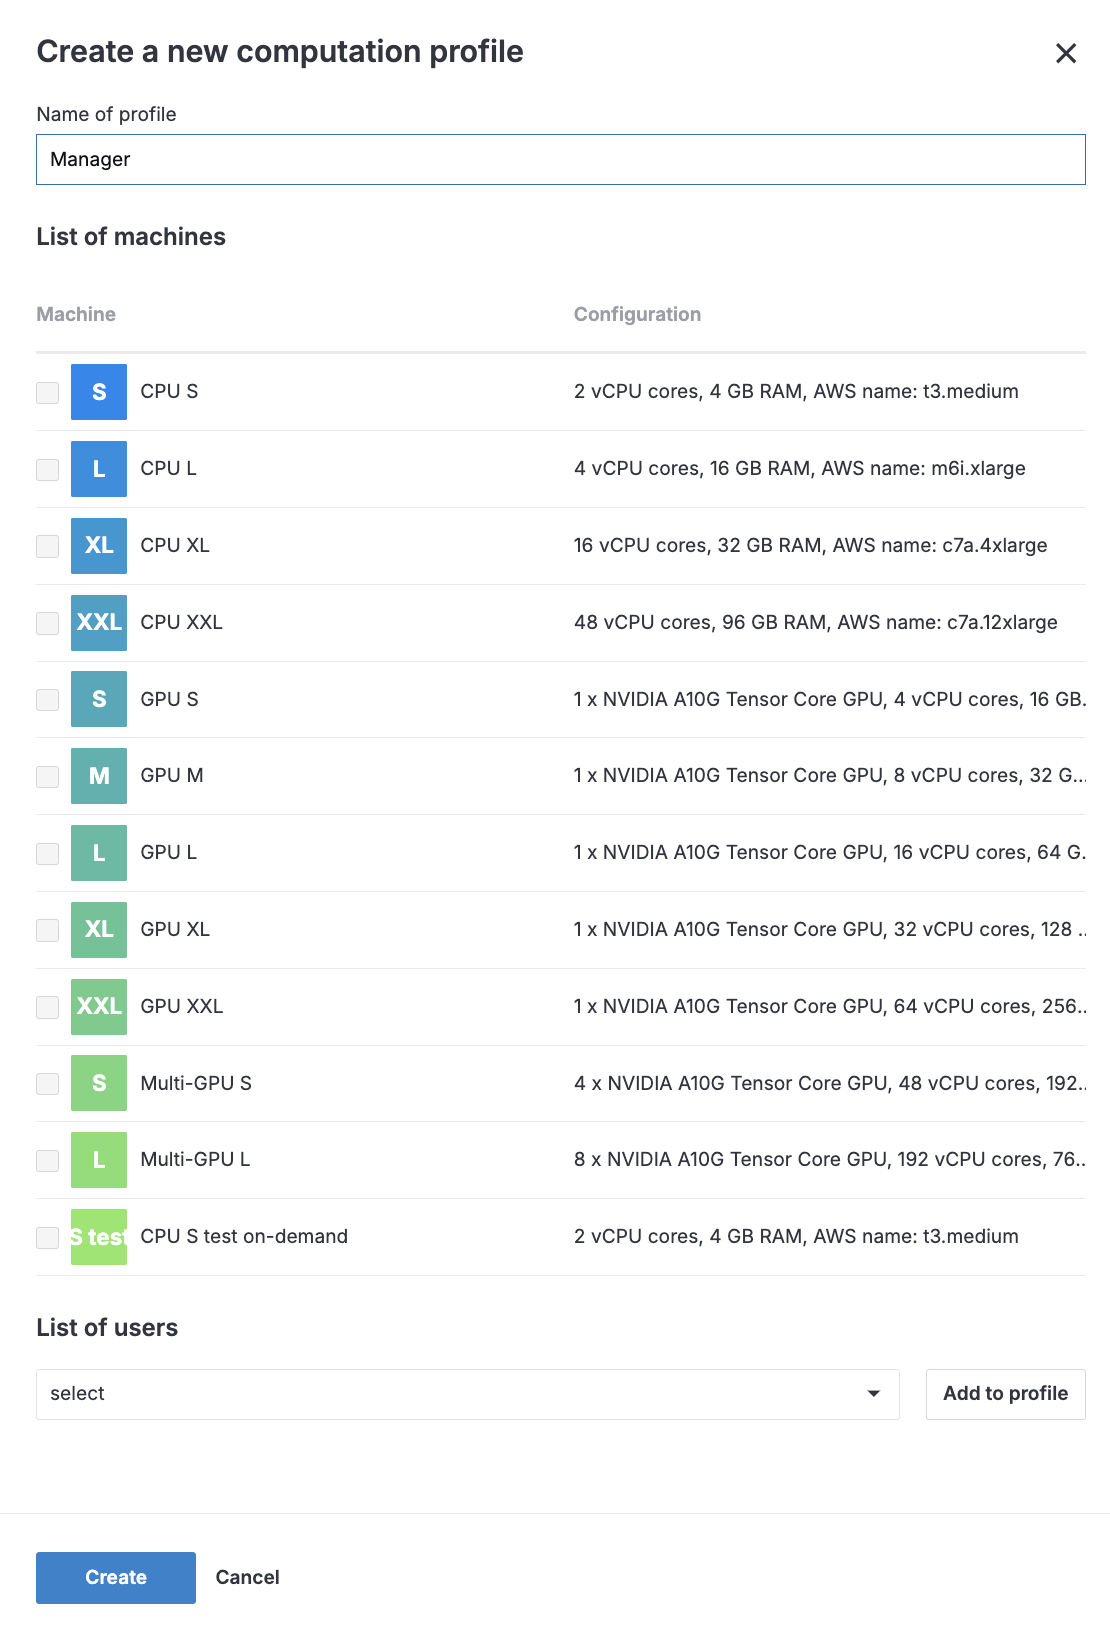Screen dimensions: 1110x1634
Task: Close the computation profile dialog
Action: pyautogui.click(x=1066, y=53)
